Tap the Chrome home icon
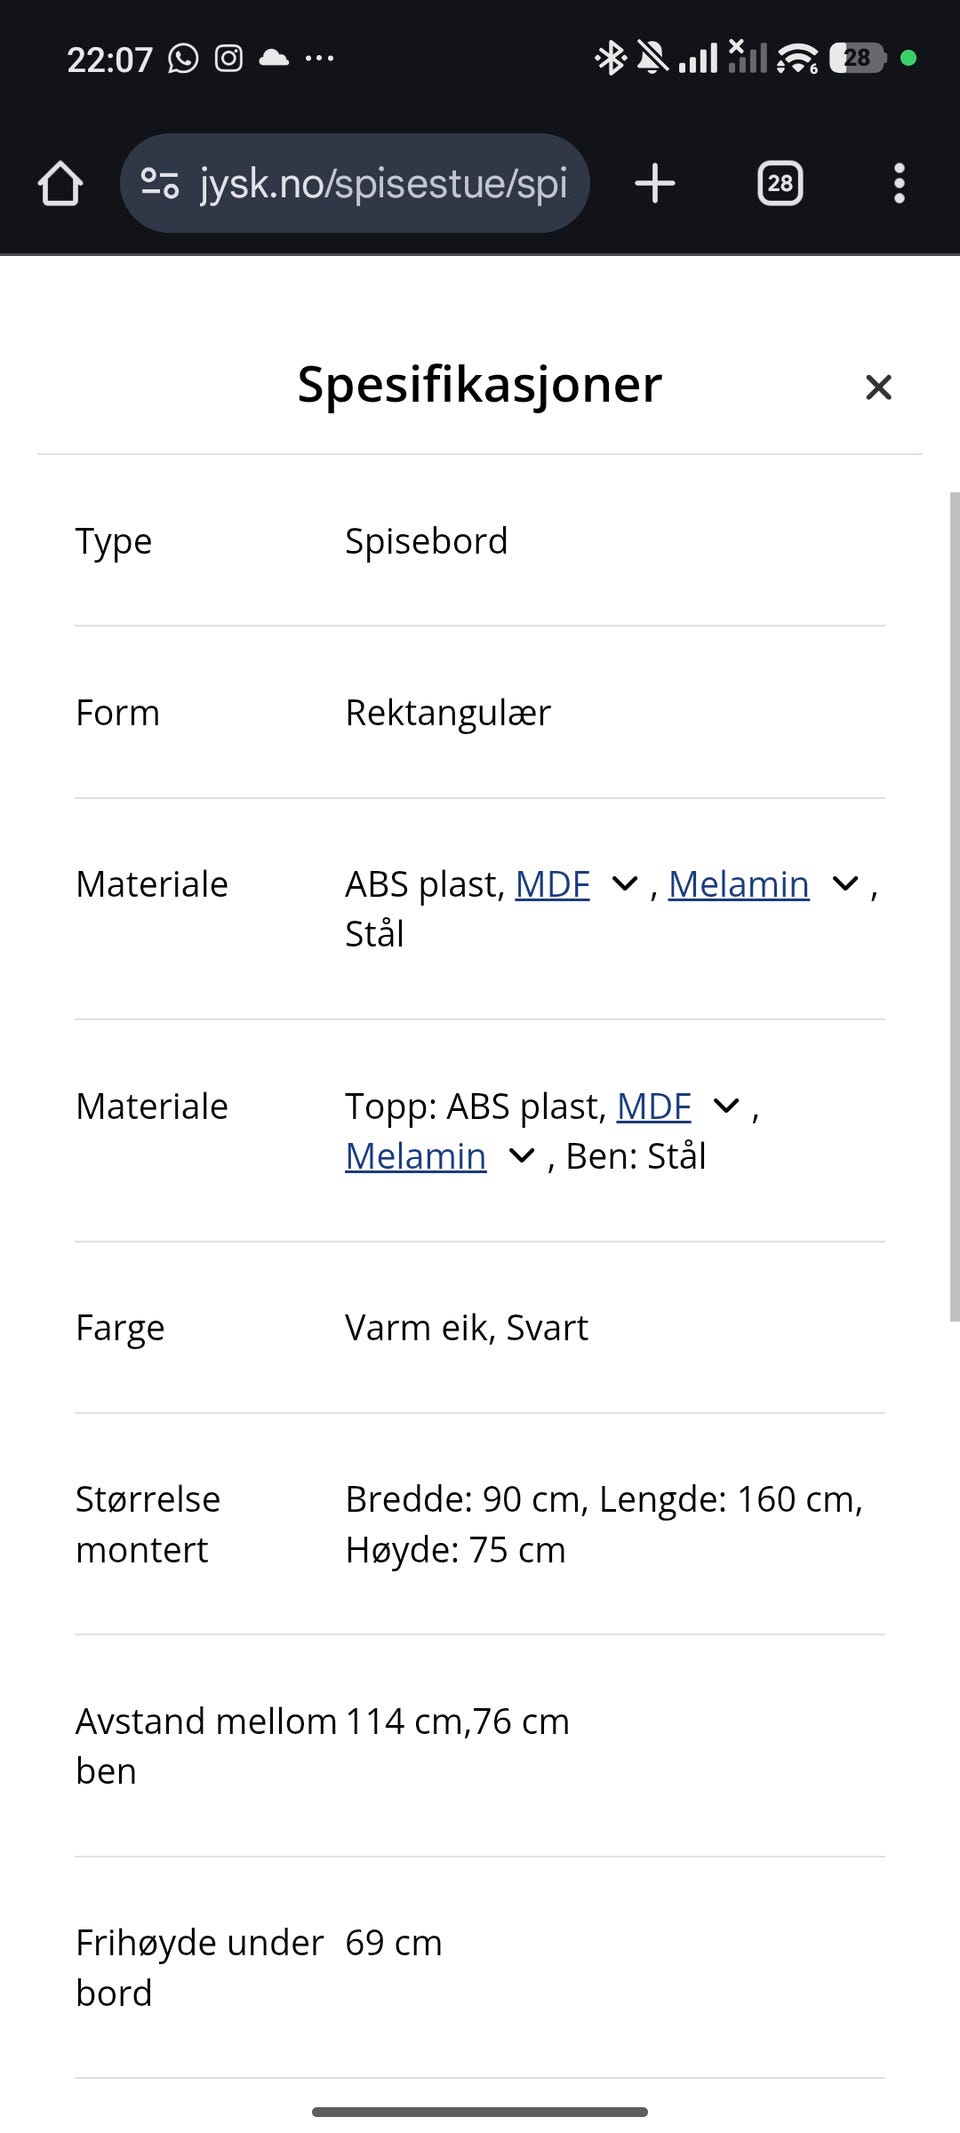Screen dimensions: 960x2133 [58, 183]
